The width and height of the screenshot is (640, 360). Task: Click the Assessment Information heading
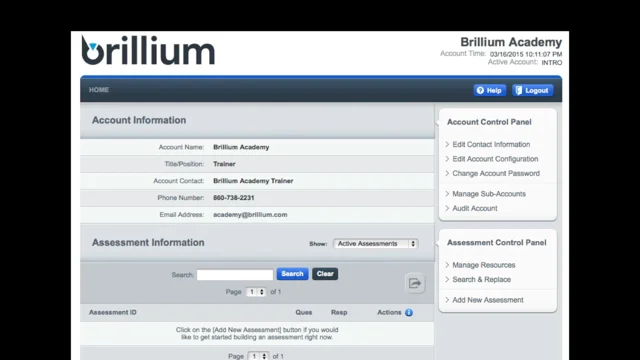148,242
